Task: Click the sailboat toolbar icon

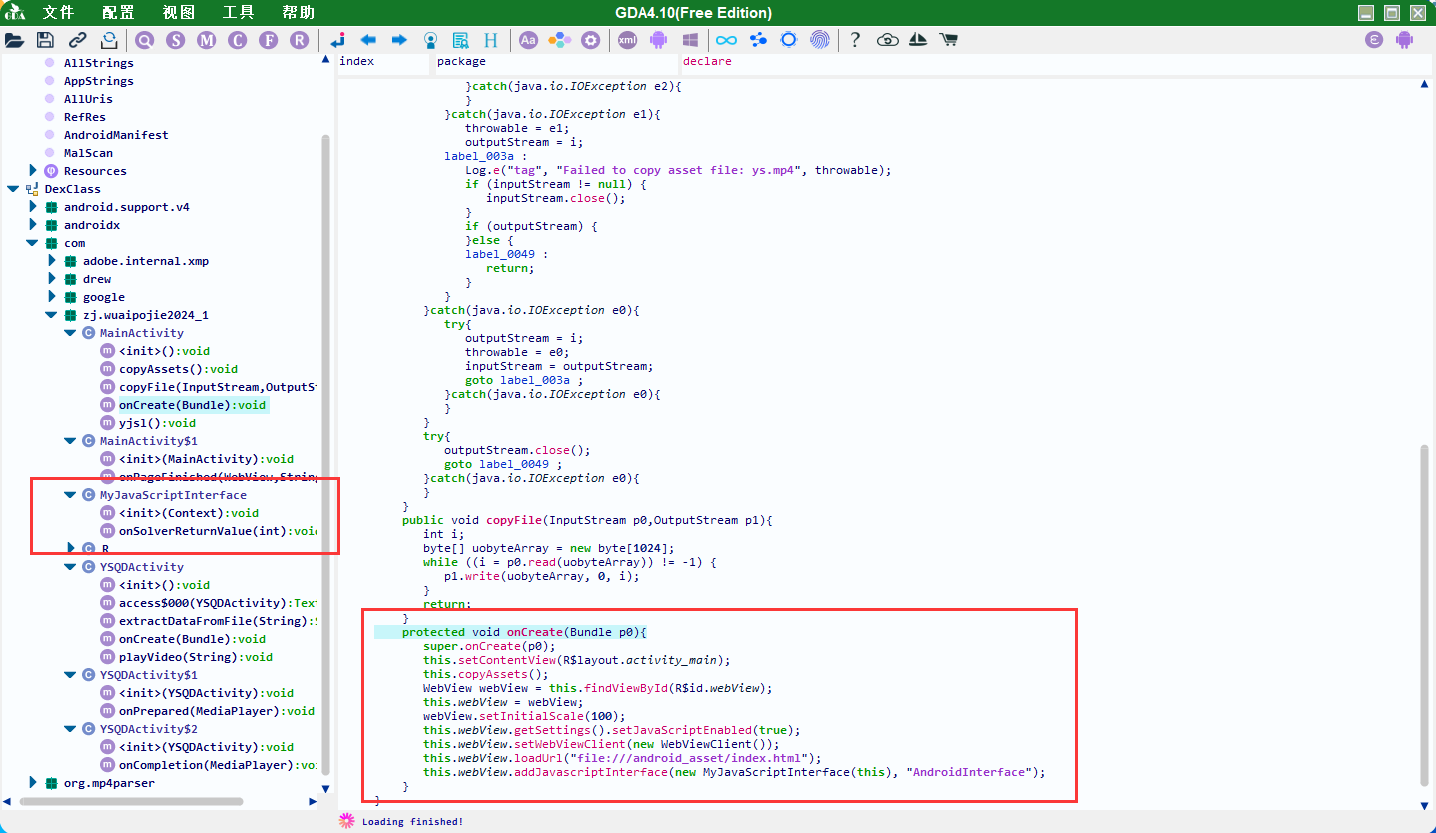Action: [918, 40]
